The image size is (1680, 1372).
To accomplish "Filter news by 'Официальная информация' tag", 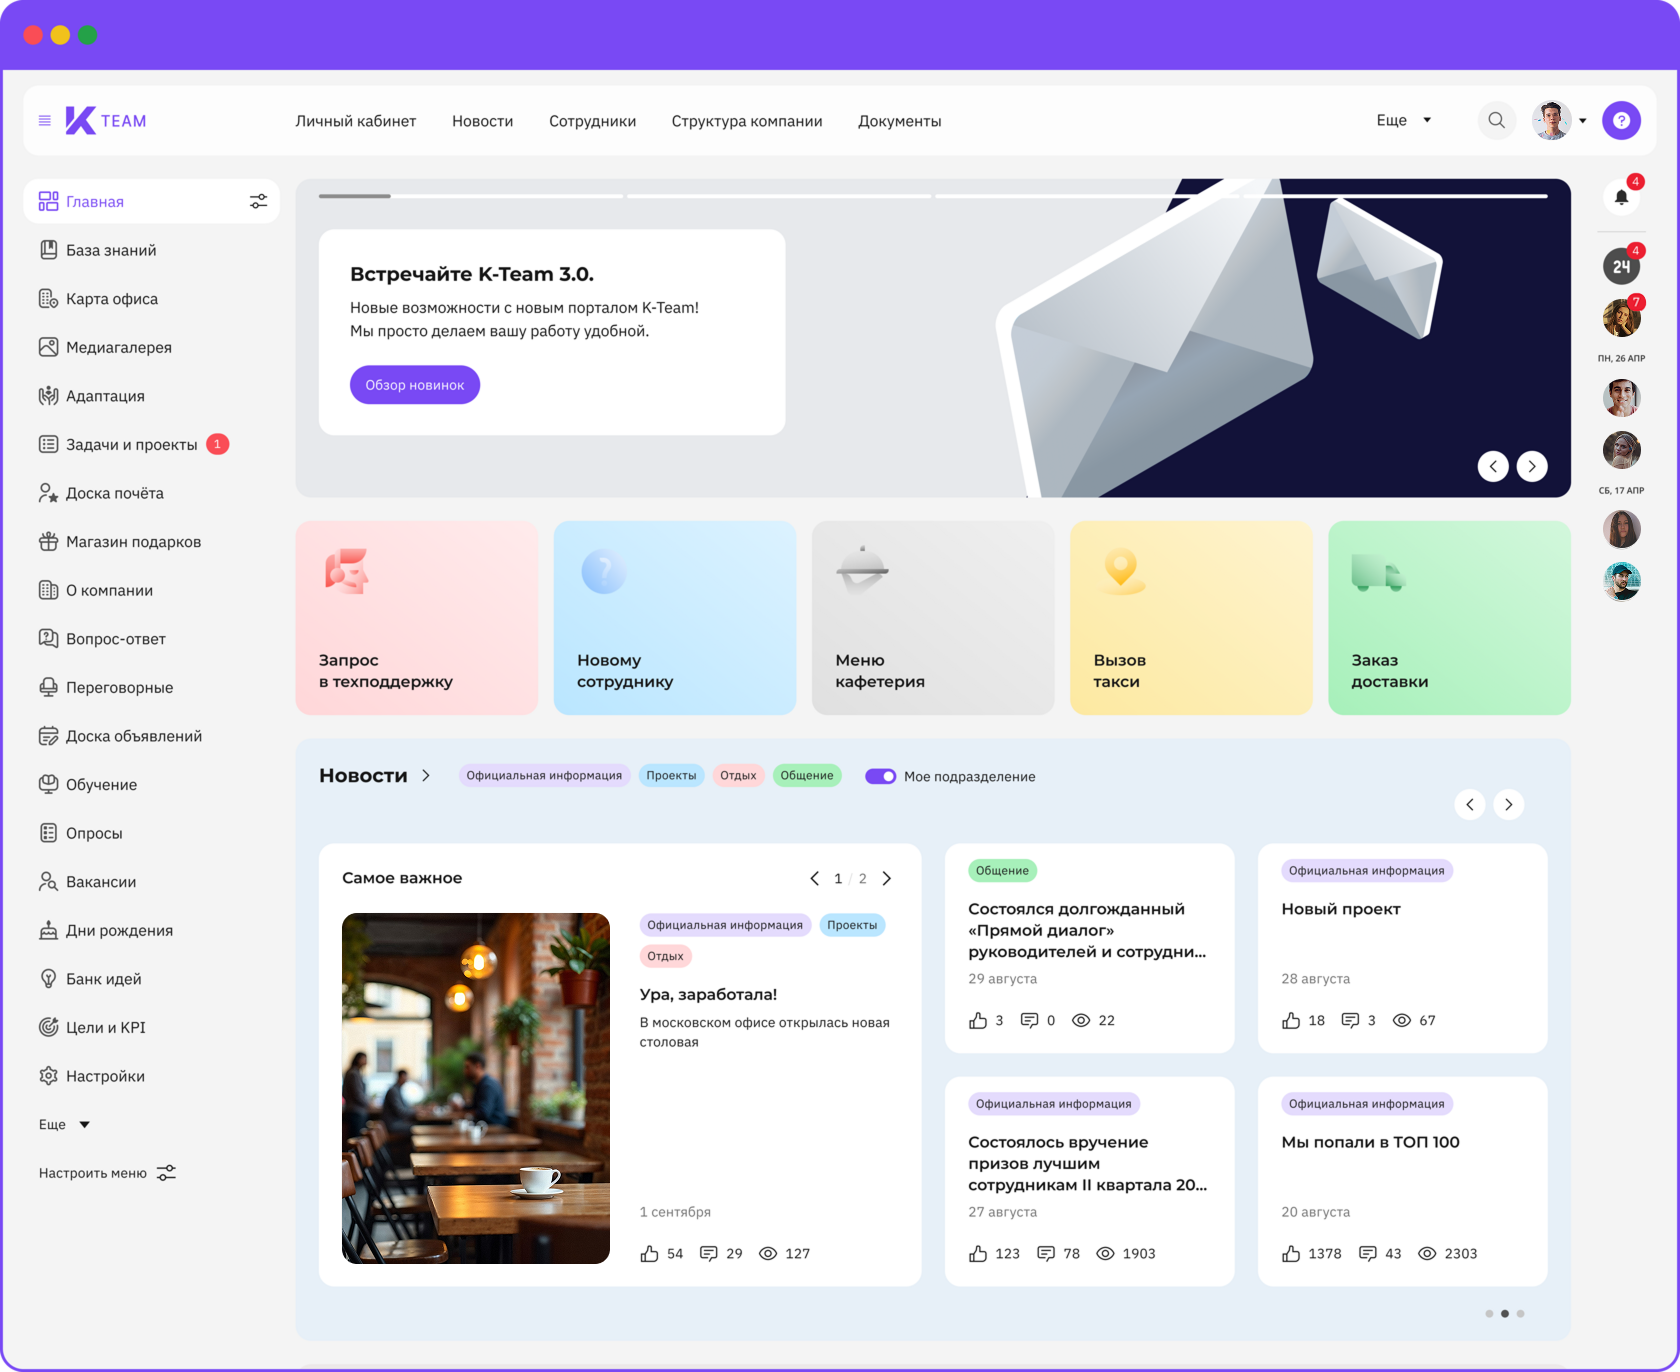I will (x=544, y=776).
